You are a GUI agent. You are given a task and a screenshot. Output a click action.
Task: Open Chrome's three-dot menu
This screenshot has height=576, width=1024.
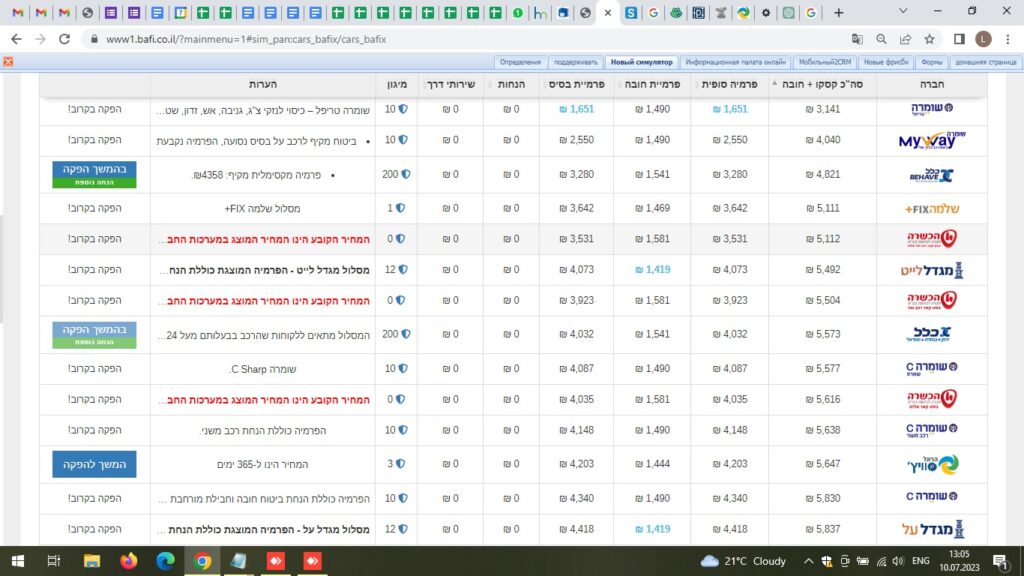click(1008, 39)
